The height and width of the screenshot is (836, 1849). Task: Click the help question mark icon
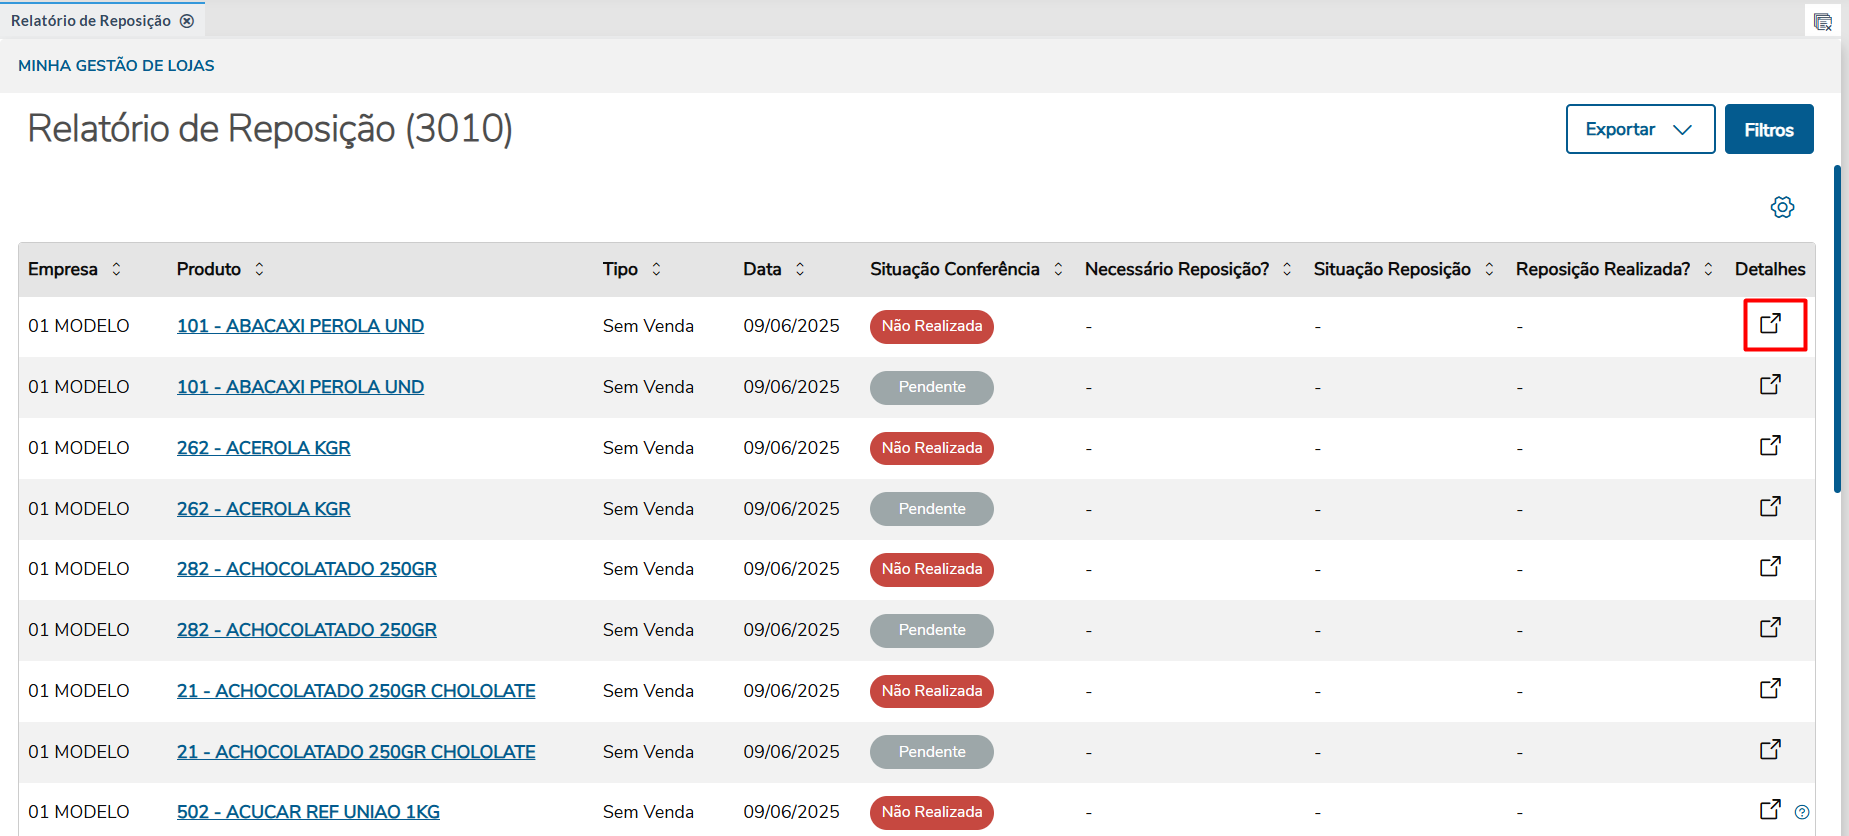tap(1802, 812)
